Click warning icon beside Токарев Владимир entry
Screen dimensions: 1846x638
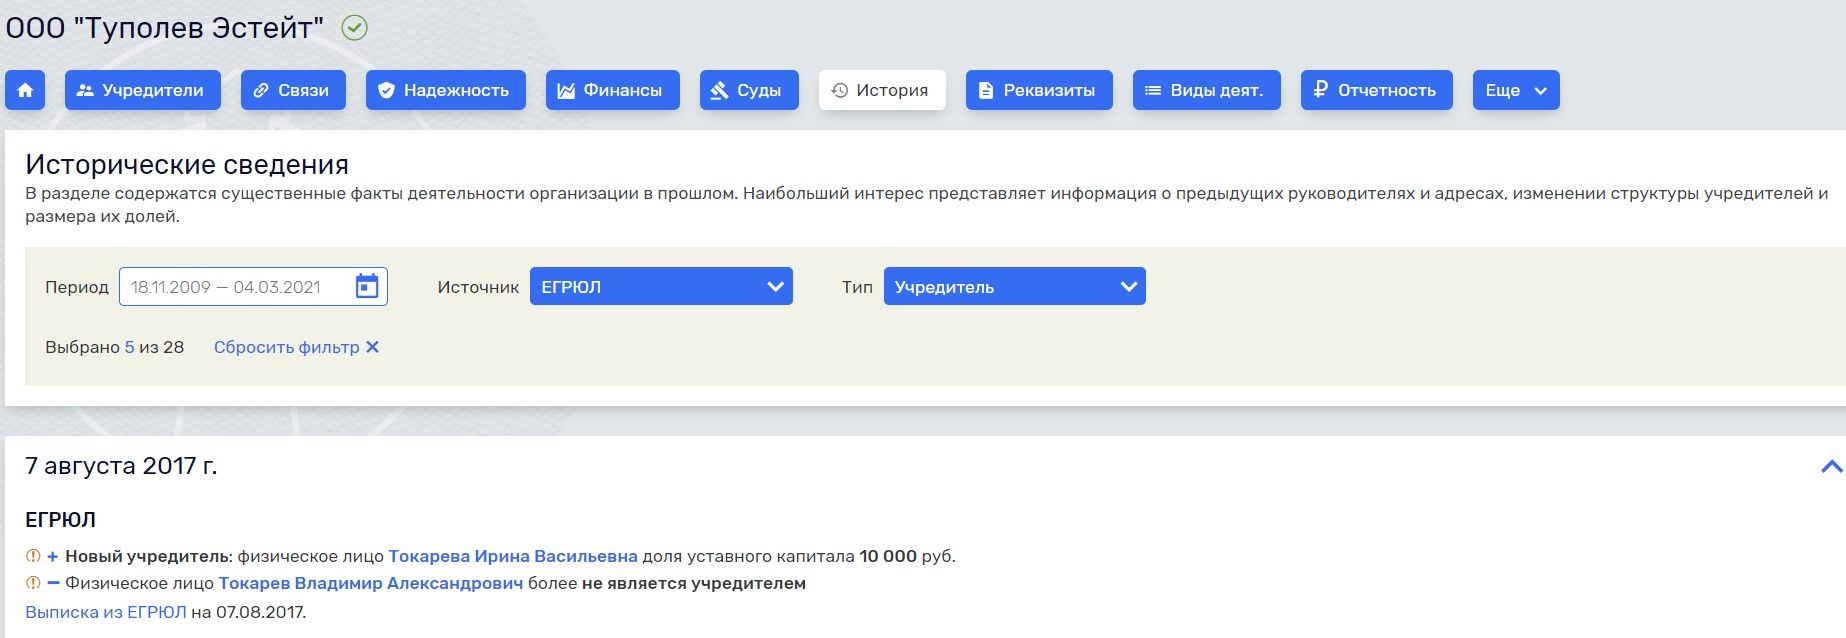point(33,583)
